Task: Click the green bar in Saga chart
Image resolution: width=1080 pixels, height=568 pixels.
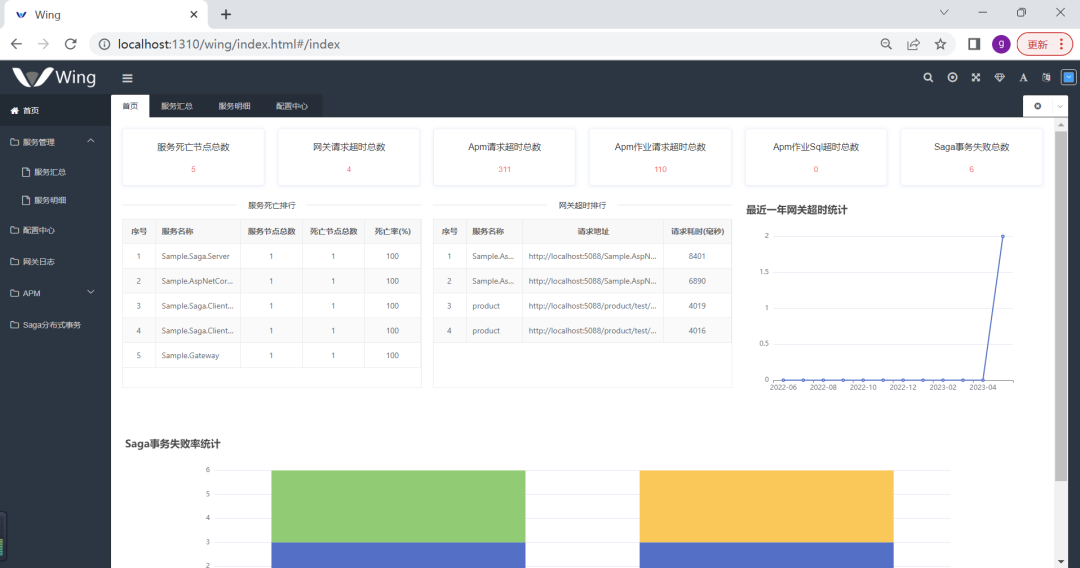Action: 398,506
